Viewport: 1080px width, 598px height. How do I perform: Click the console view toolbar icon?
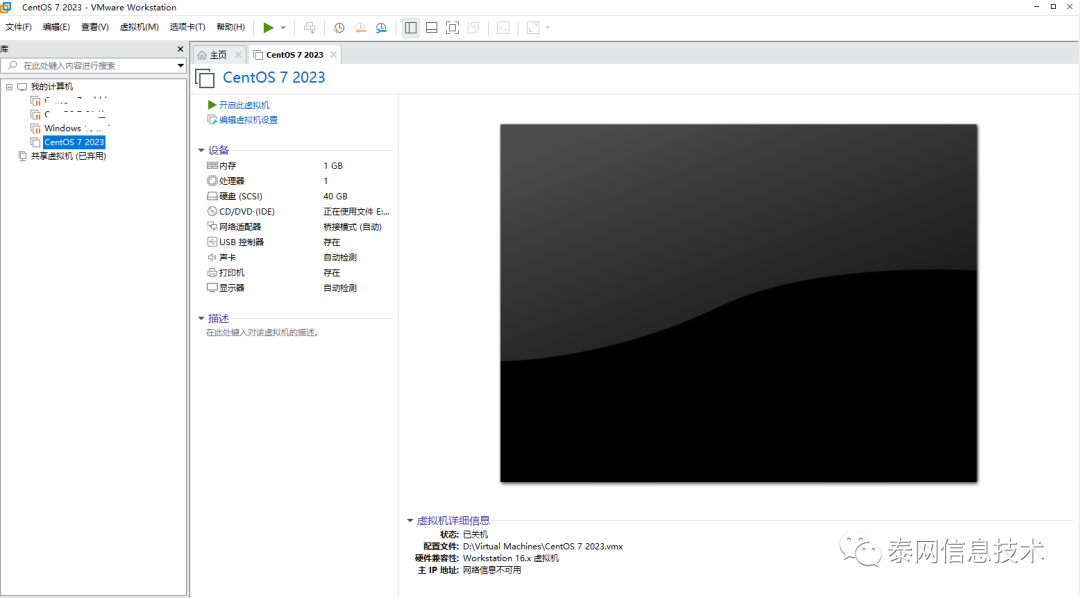click(503, 28)
